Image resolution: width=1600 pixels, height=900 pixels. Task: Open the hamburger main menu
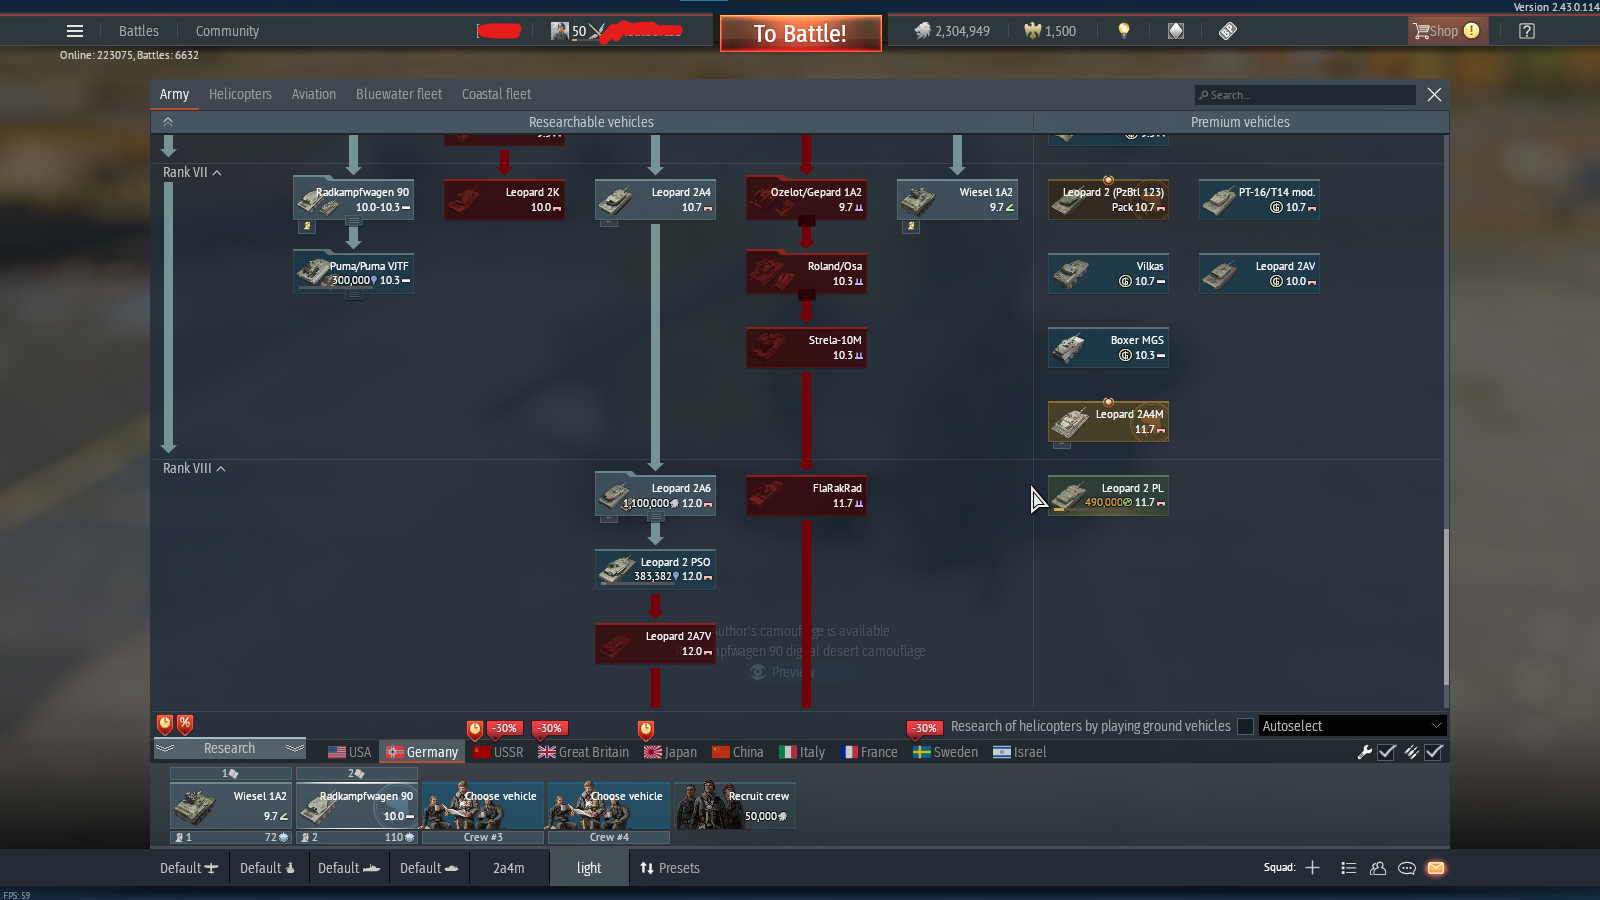[x=75, y=31]
